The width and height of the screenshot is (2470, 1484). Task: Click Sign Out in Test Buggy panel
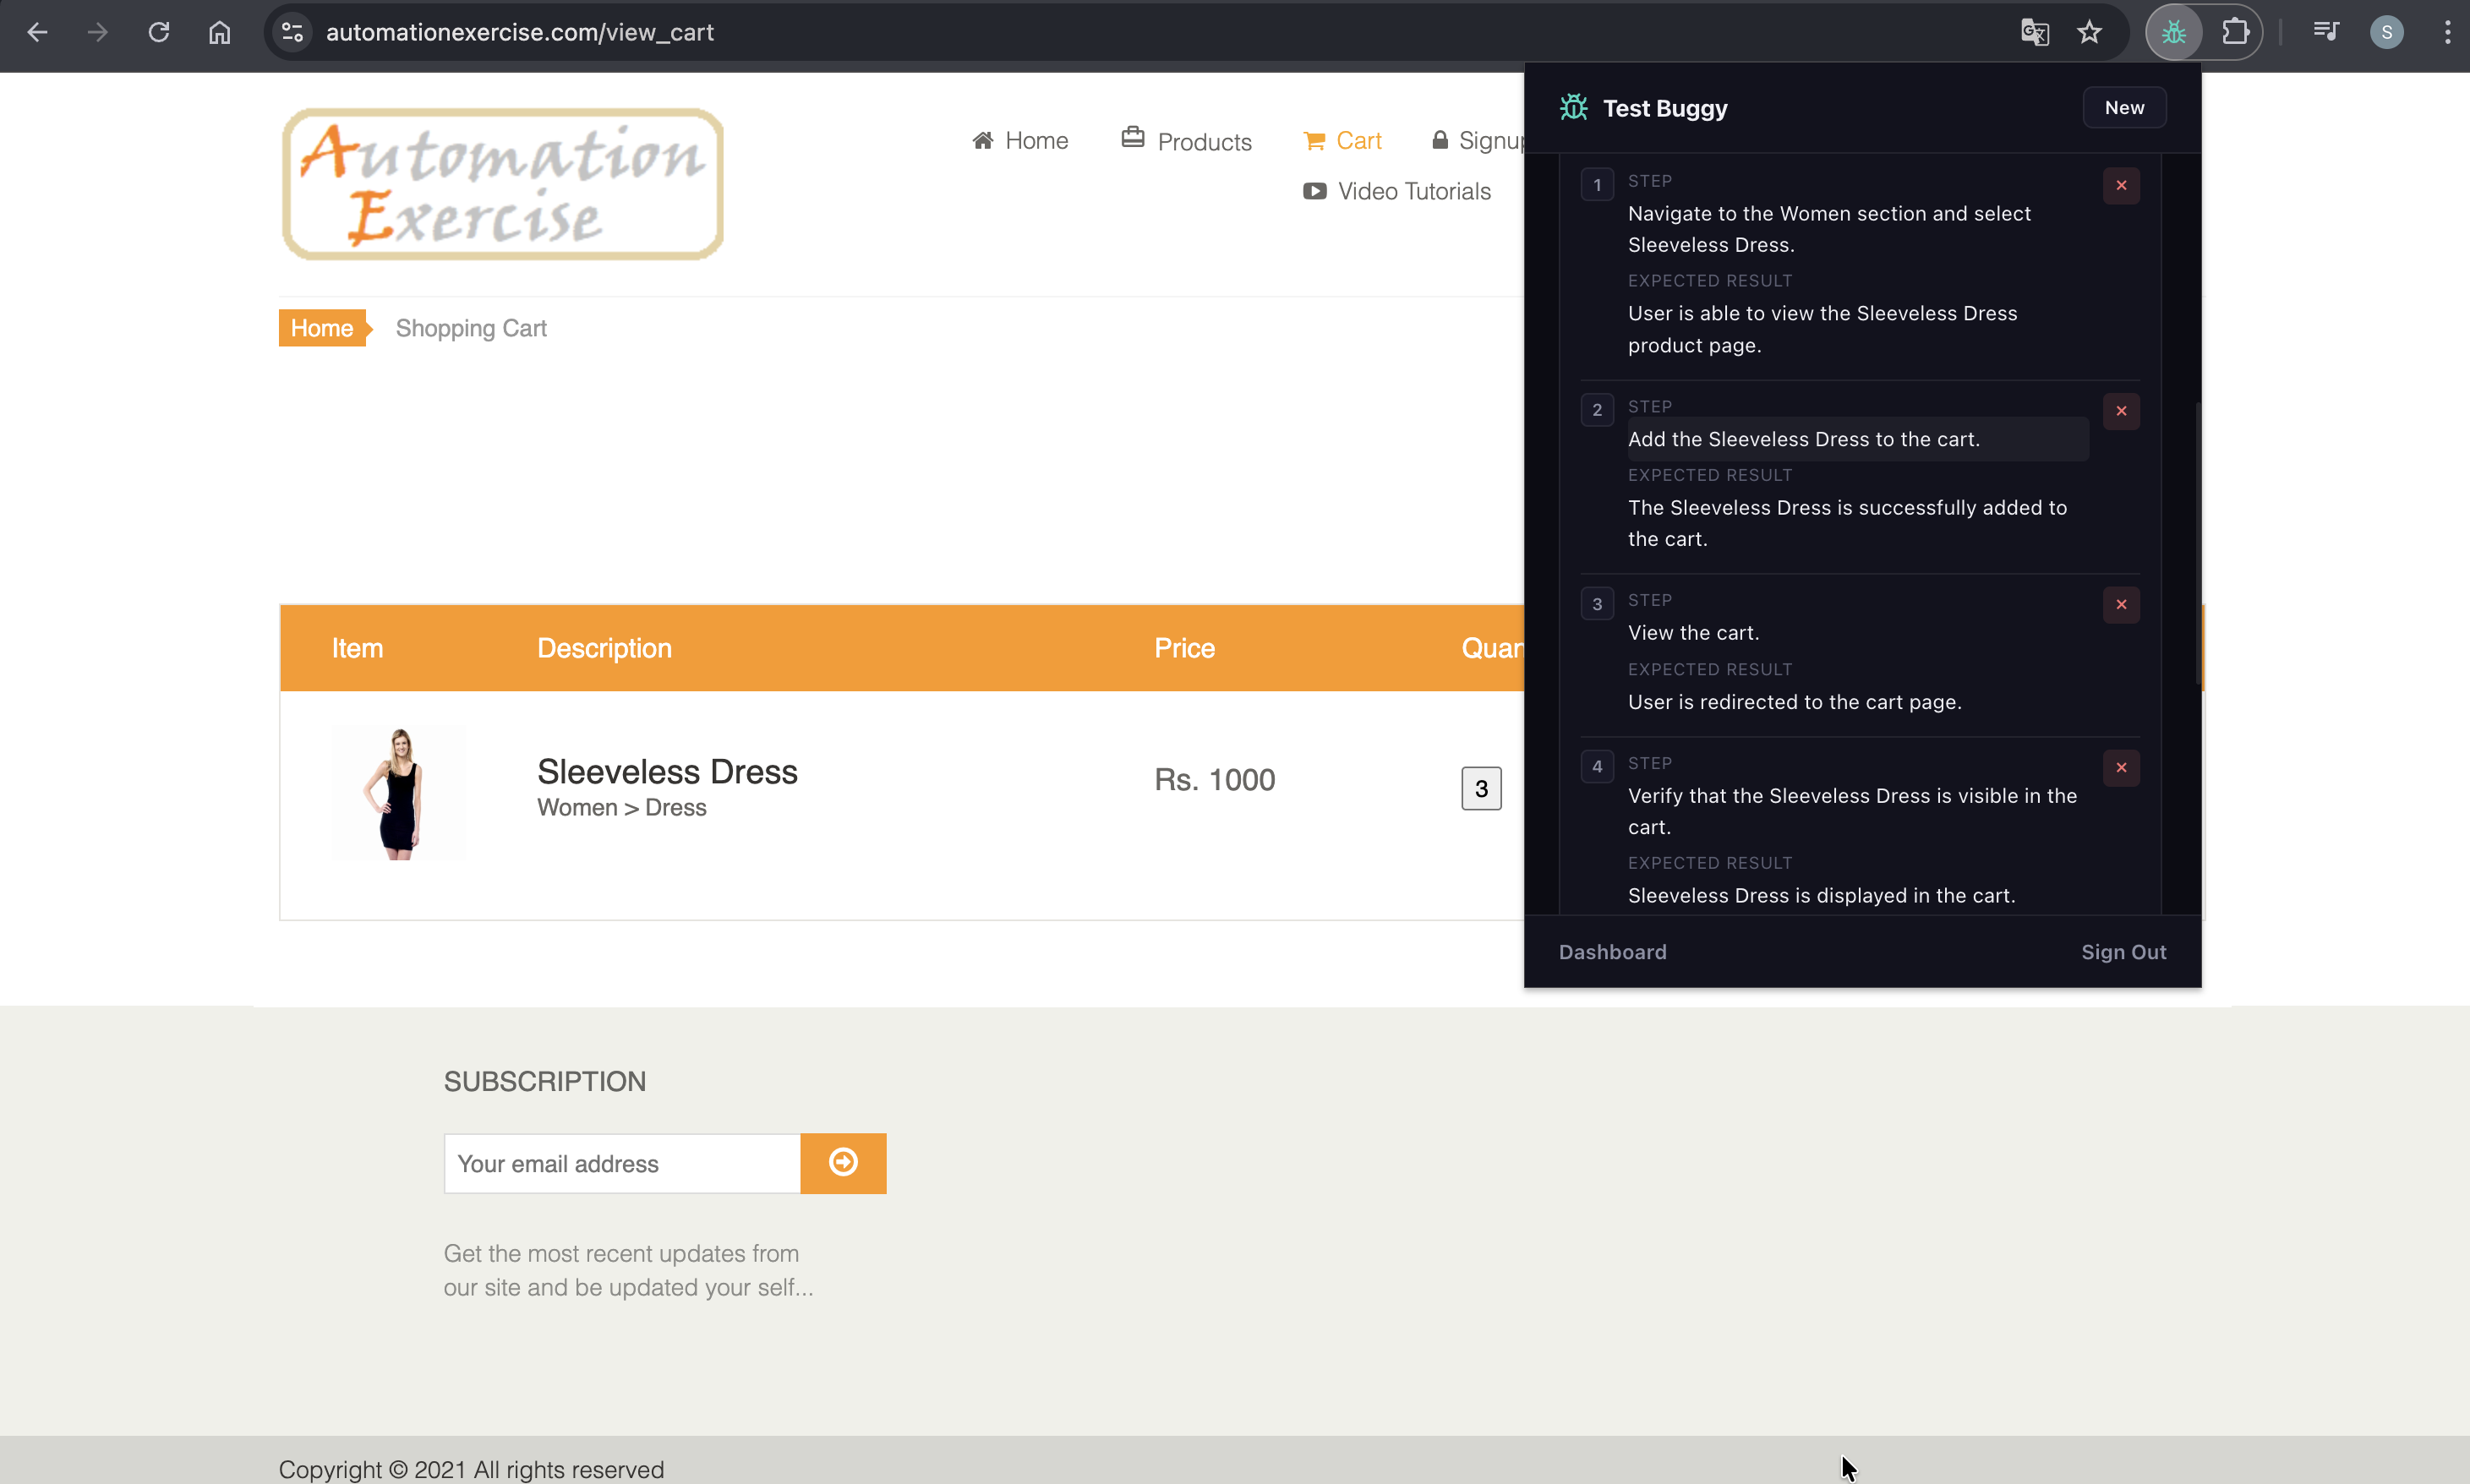(x=2123, y=952)
